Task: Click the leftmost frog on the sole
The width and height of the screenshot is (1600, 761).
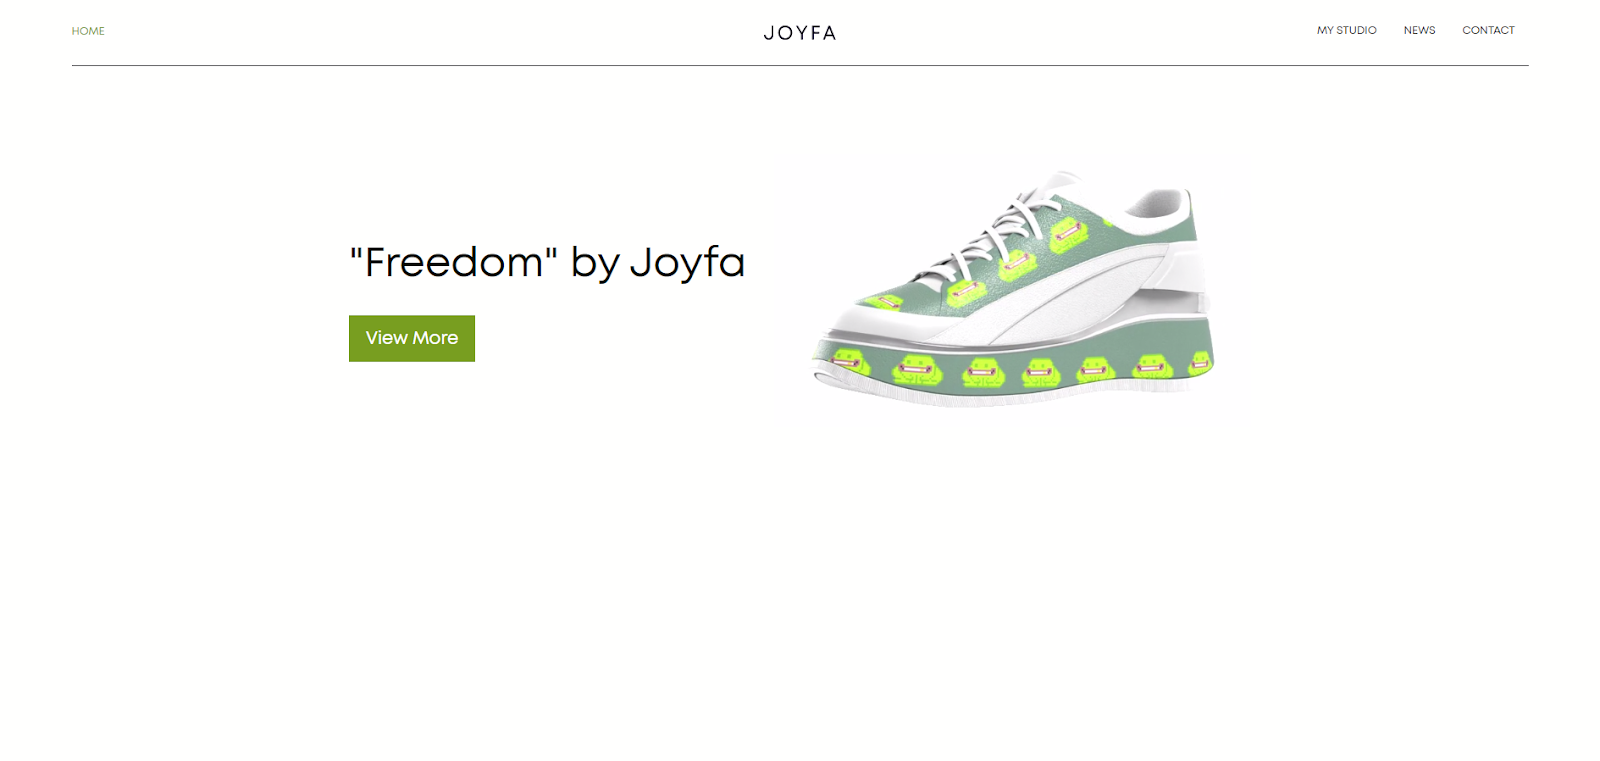Action: click(x=848, y=361)
